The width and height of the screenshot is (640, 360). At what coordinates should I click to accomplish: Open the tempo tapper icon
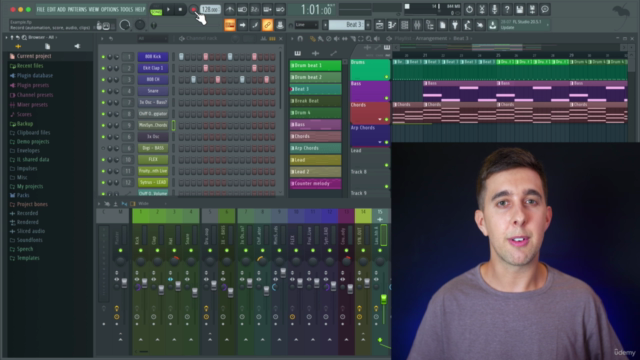coord(467,25)
